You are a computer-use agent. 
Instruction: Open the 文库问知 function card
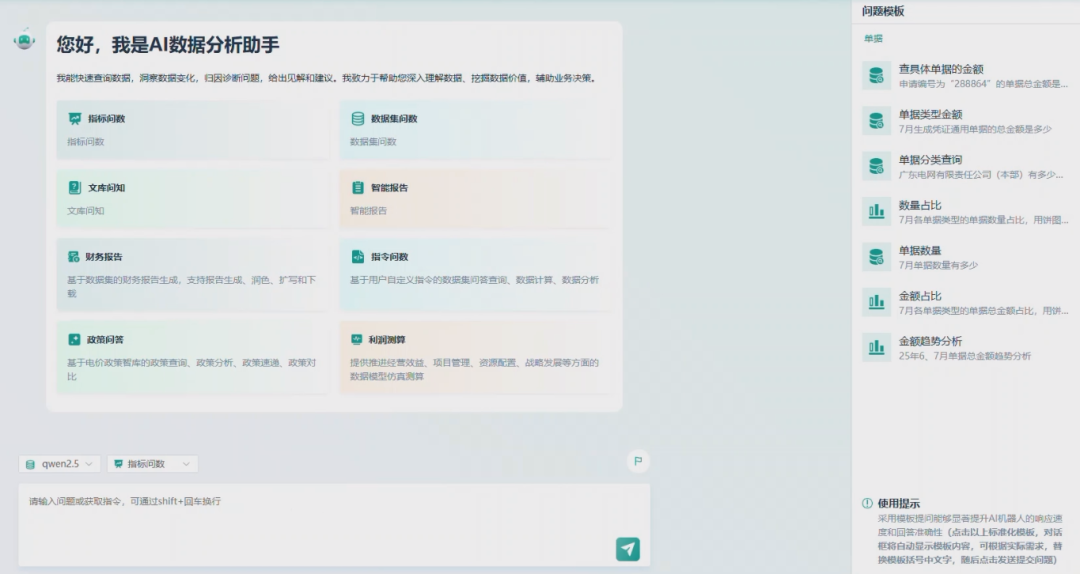[192, 198]
